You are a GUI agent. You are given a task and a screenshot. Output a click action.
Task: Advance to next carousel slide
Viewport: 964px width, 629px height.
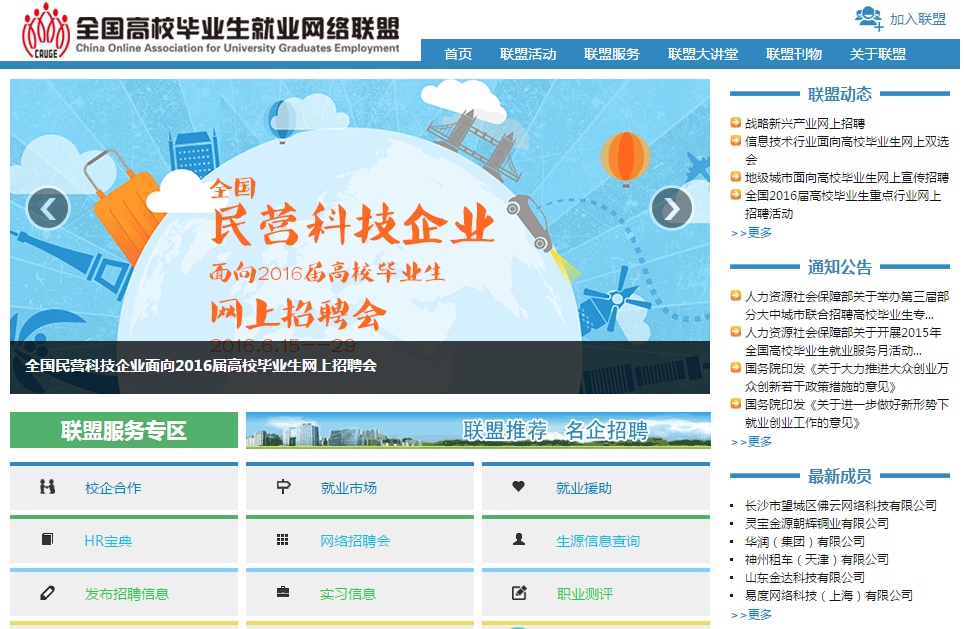[671, 208]
